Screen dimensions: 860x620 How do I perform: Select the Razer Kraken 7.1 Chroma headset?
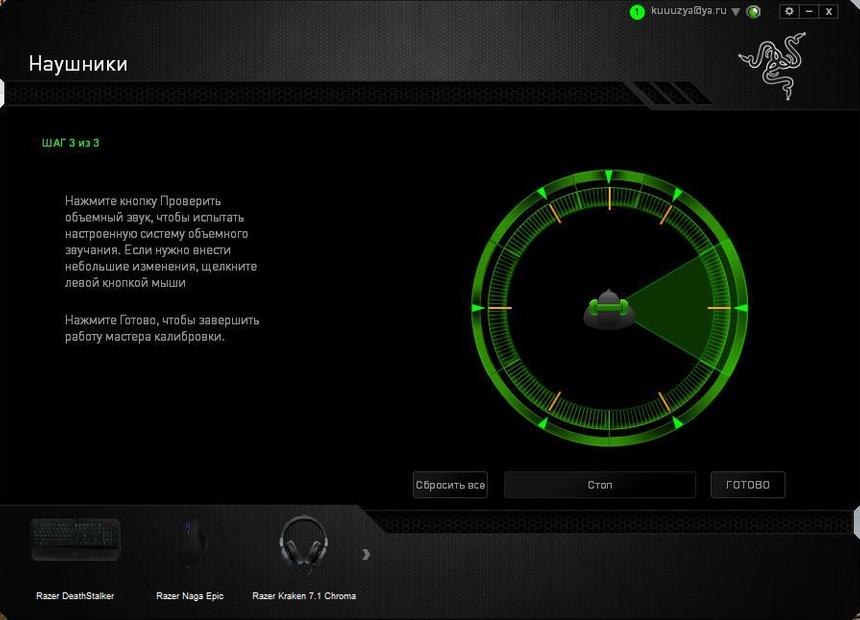303,544
